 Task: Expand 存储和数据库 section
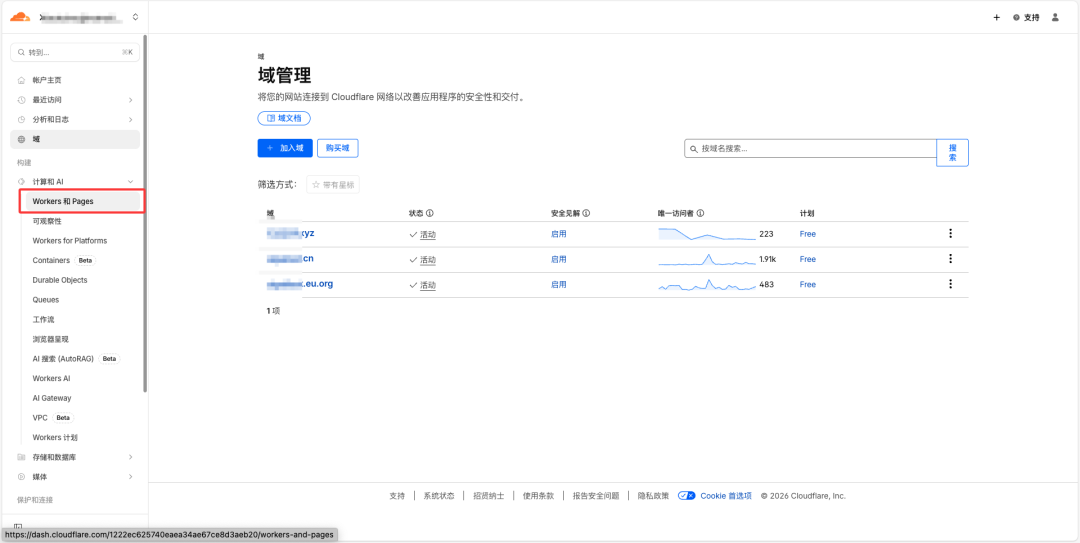click(131, 457)
